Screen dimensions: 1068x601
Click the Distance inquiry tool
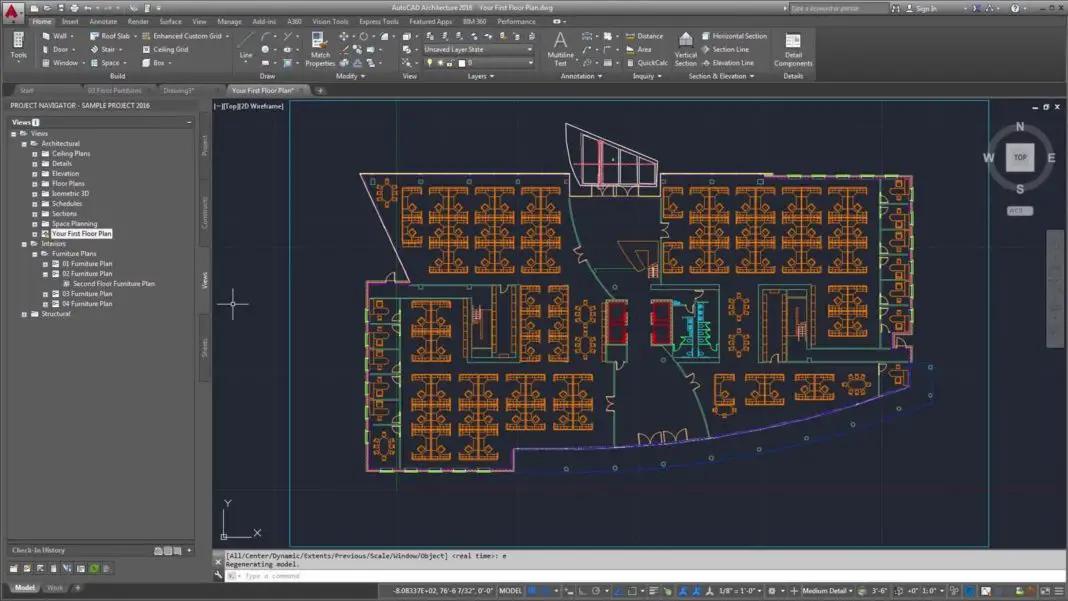[644, 36]
